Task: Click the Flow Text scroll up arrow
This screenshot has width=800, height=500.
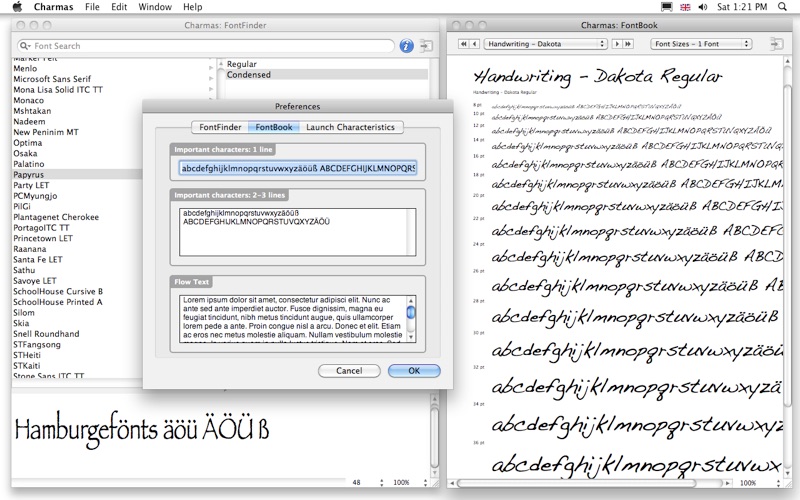Action: (411, 301)
